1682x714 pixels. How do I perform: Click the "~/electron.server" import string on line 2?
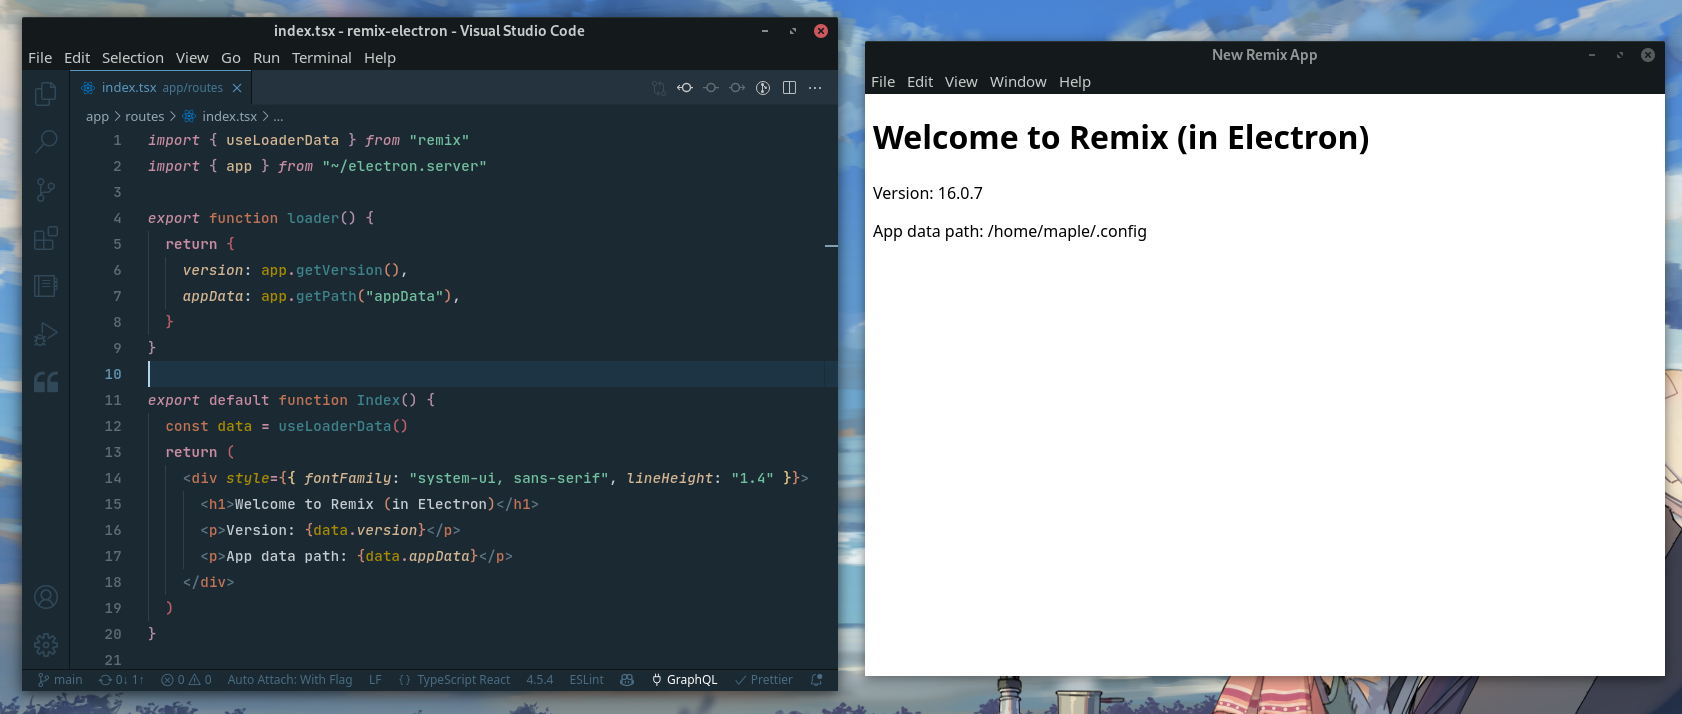(404, 166)
